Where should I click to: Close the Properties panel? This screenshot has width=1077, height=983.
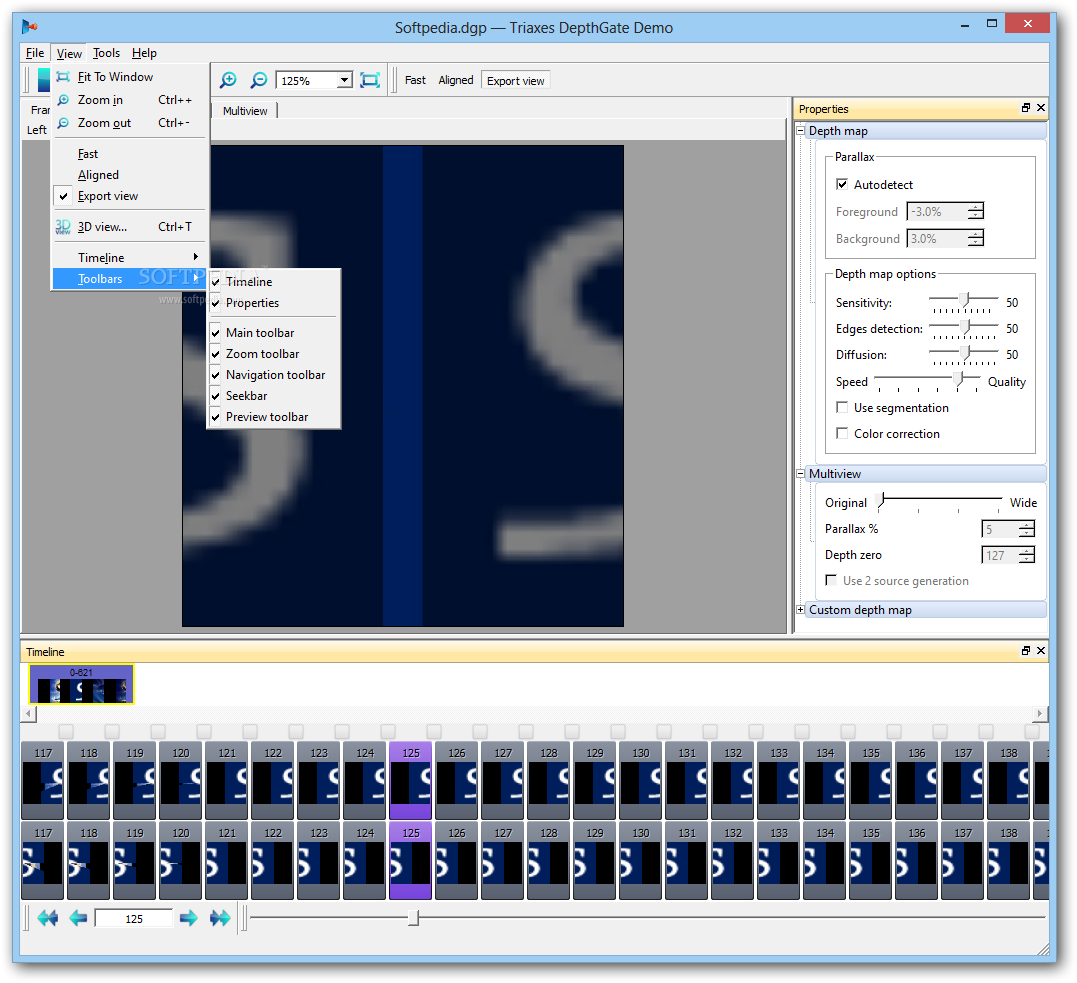click(1041, 108)
